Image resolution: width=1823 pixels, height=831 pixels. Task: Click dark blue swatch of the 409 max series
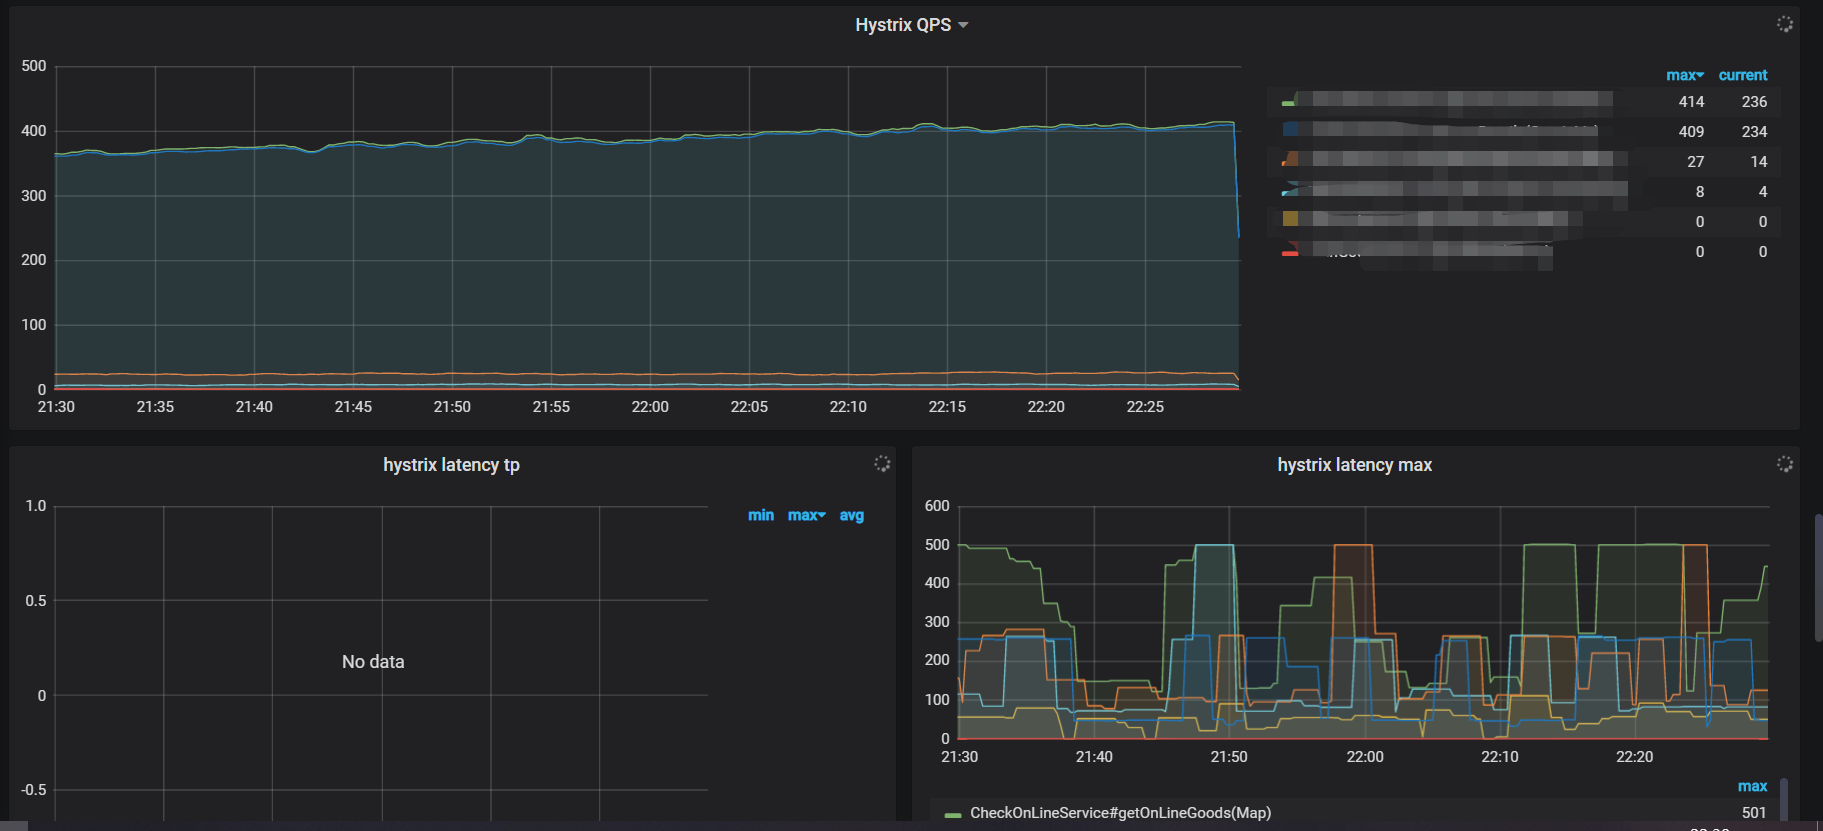pos(1290,131)
